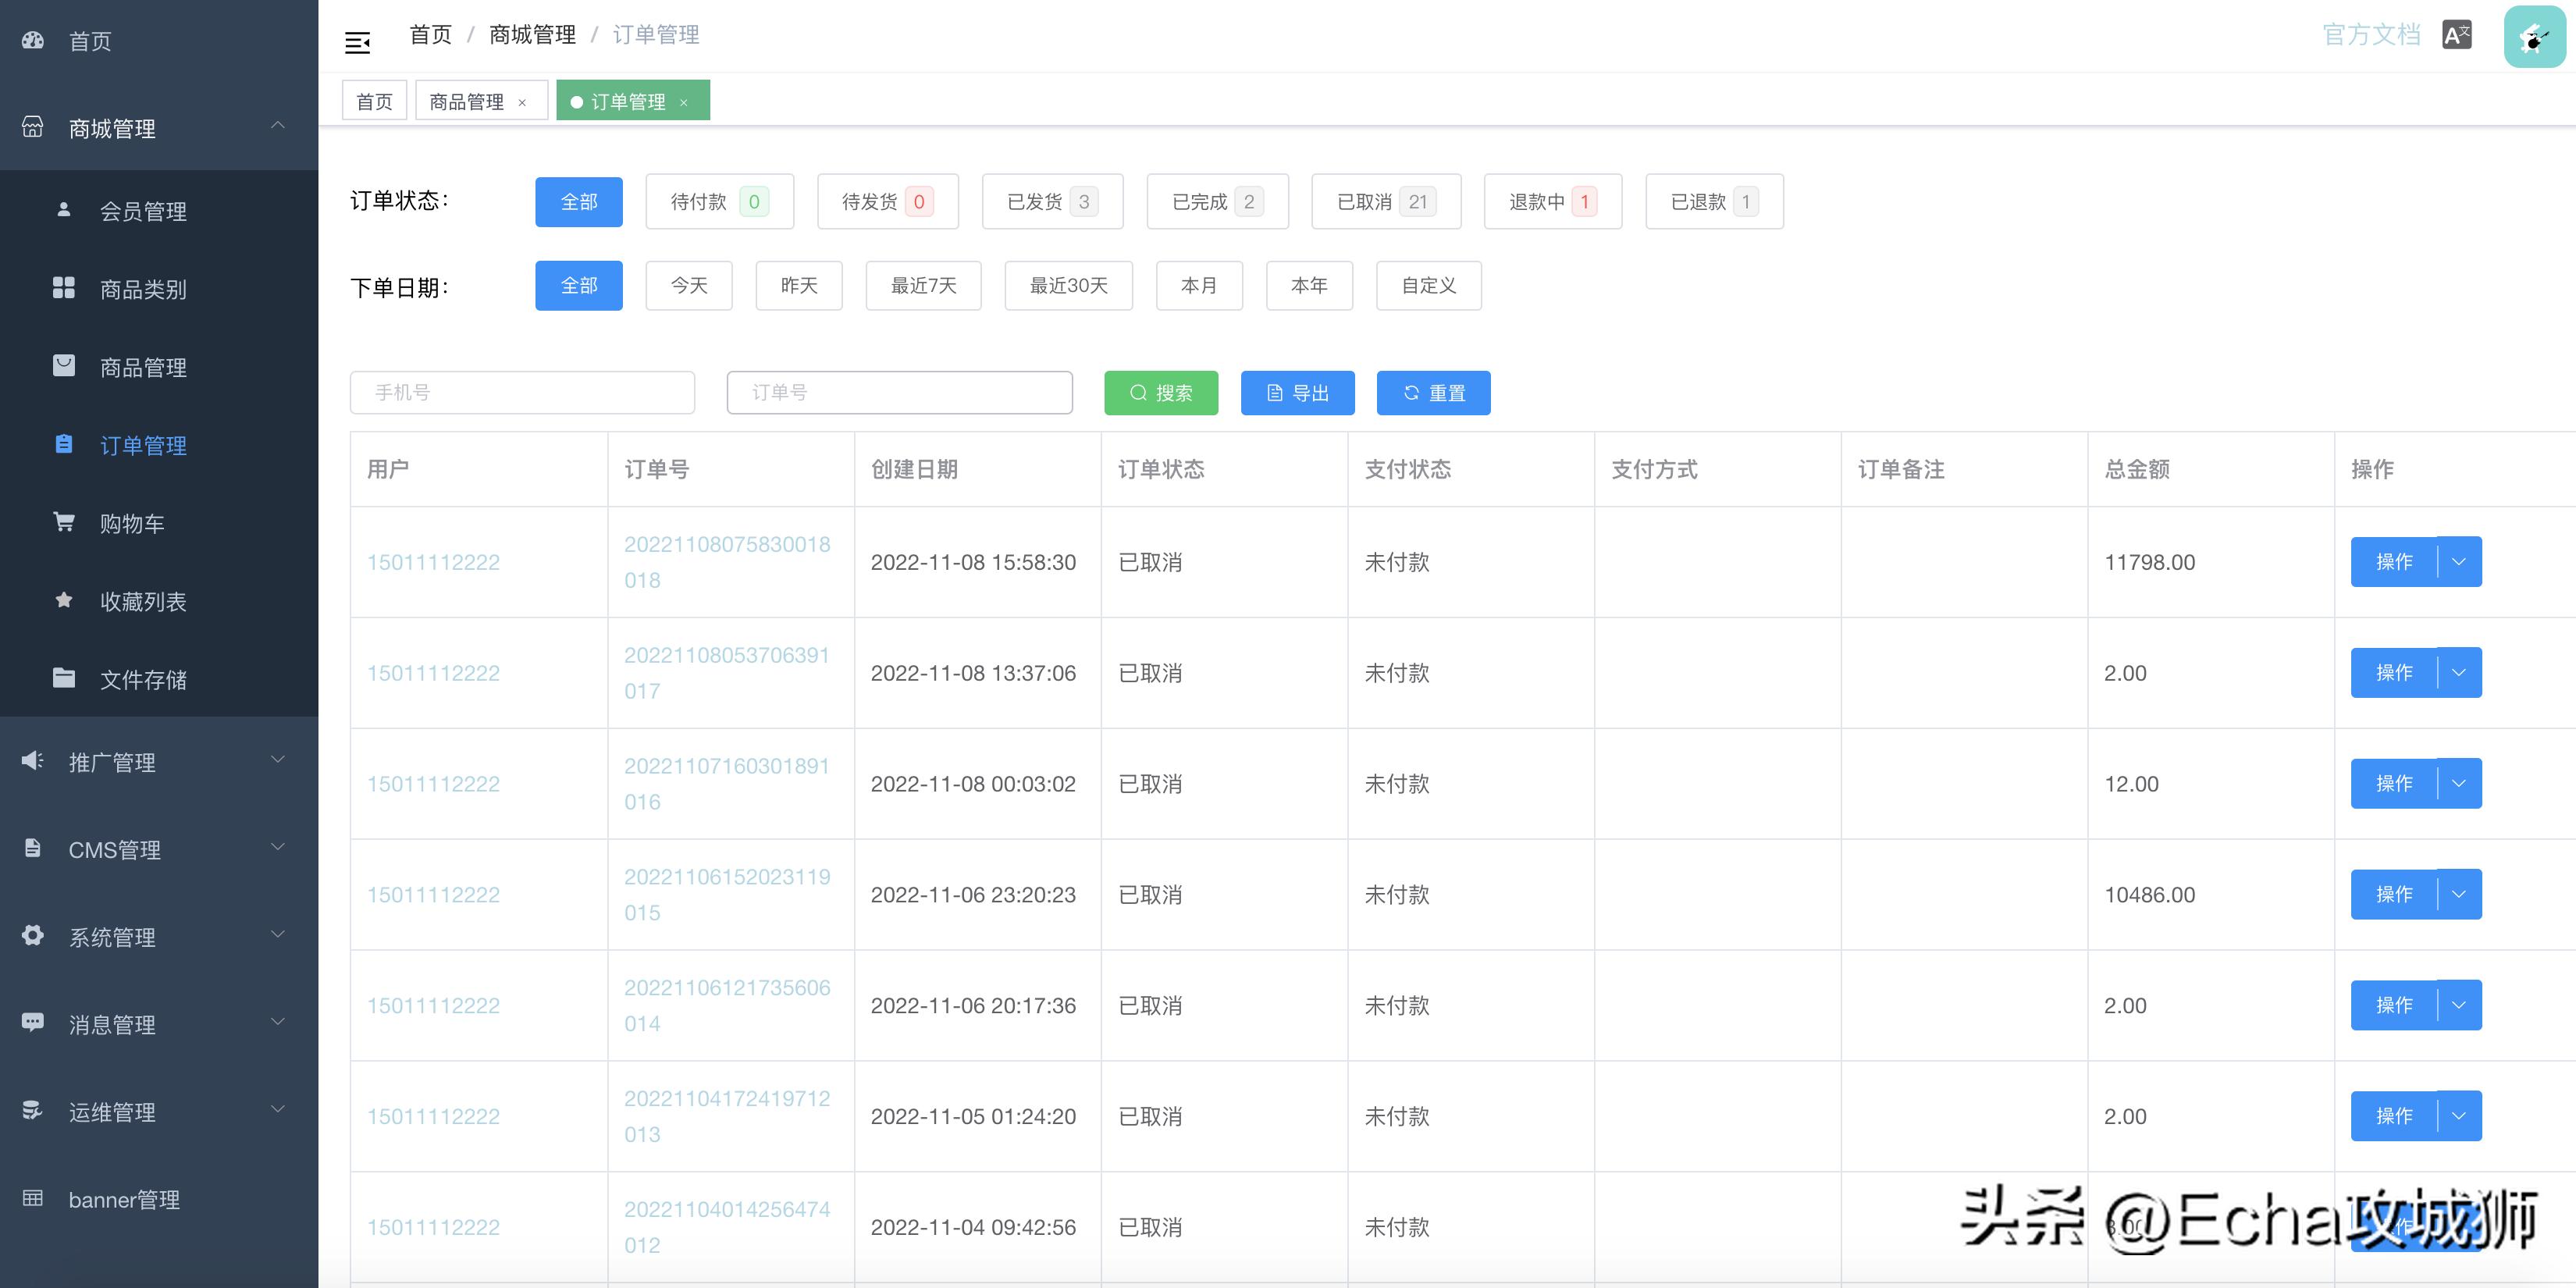Image resolution: width=2576 pixels, height=1288 pixels.
Task: Open 商品类别 product categories
Action: 142,289
